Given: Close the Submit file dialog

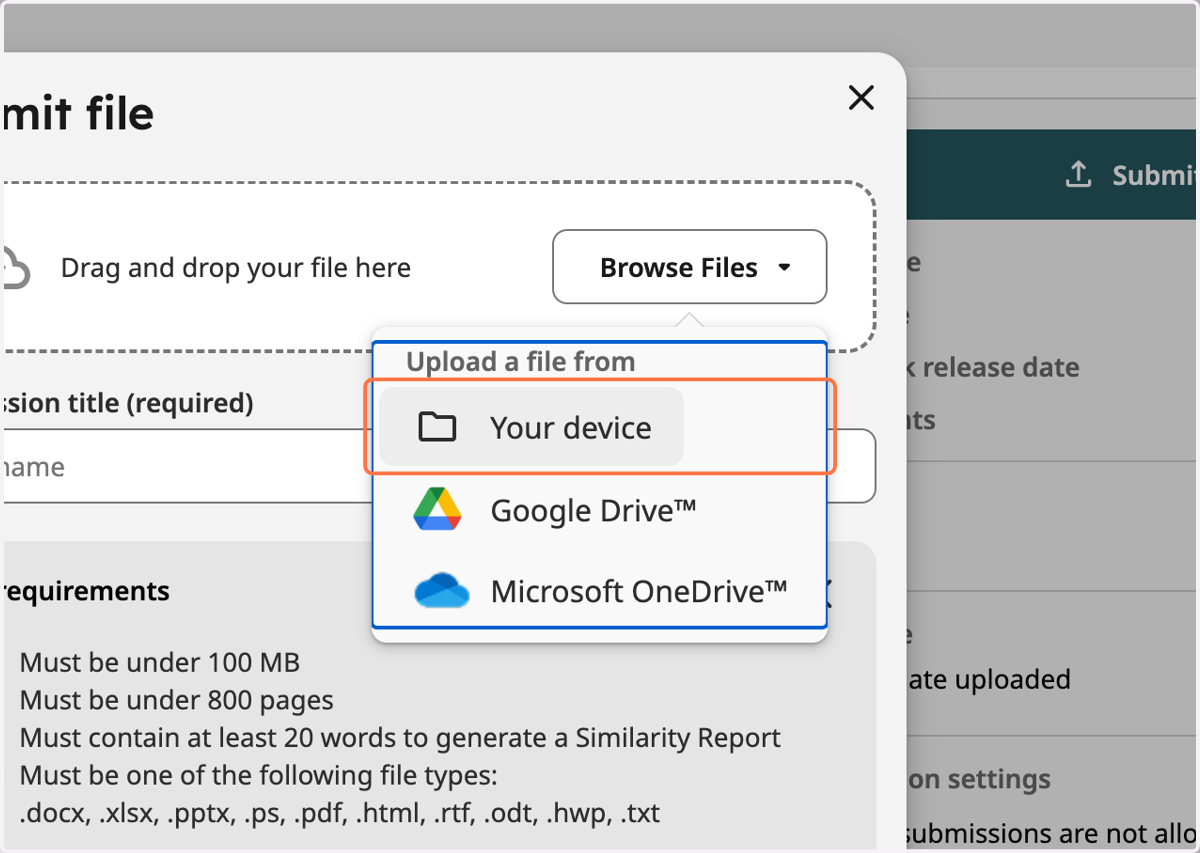Looking at the screenshot, I should 861,97.
